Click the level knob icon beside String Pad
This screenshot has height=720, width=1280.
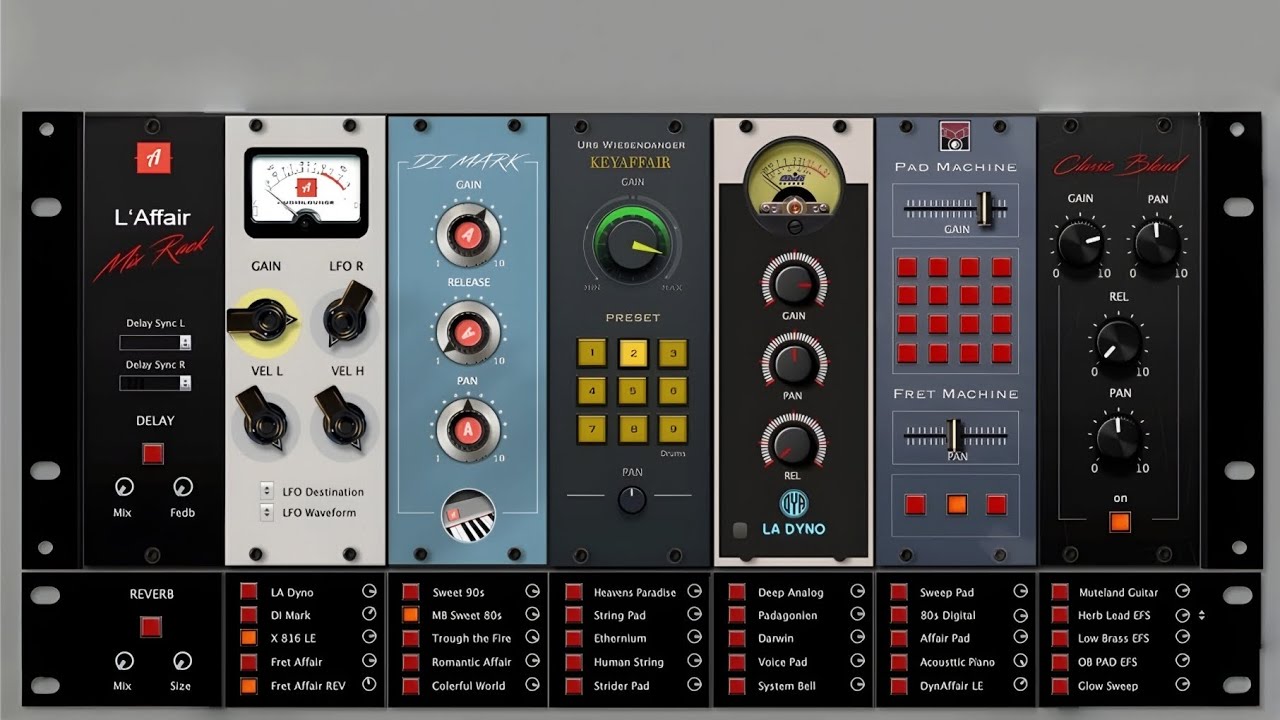pyautogui.click(x=694, y=615)
